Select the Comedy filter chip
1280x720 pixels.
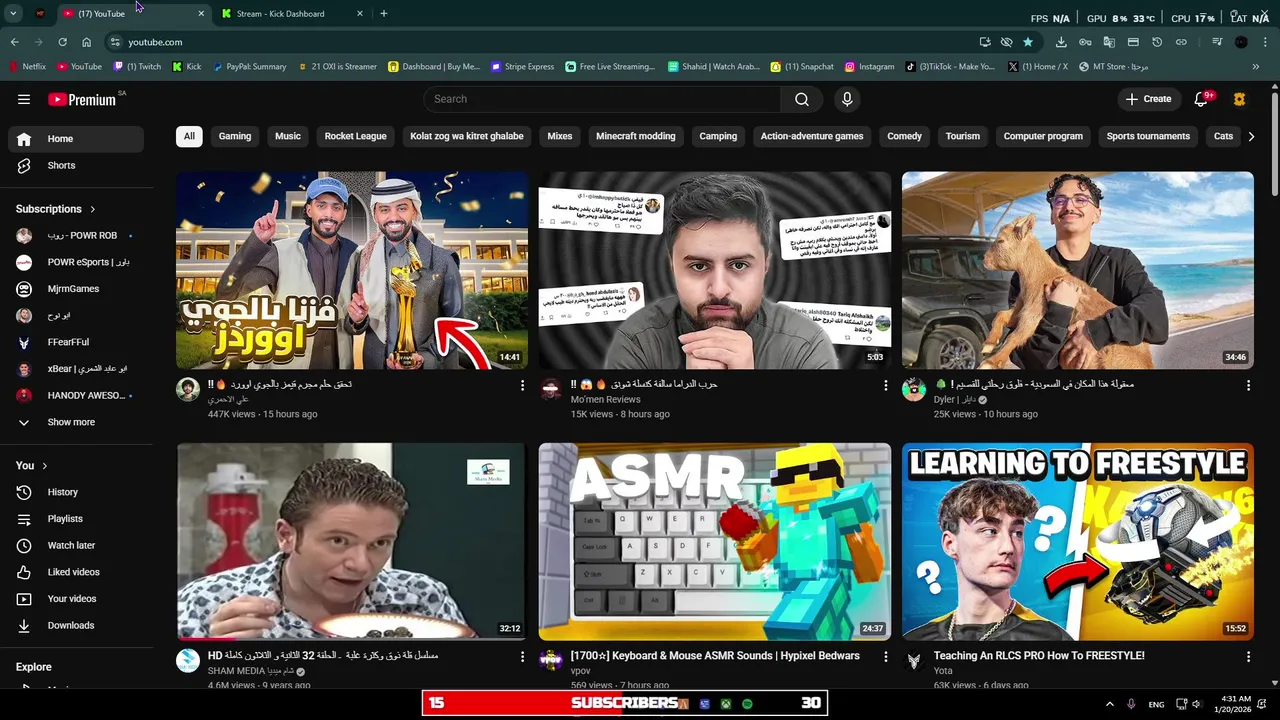(904, 136)
